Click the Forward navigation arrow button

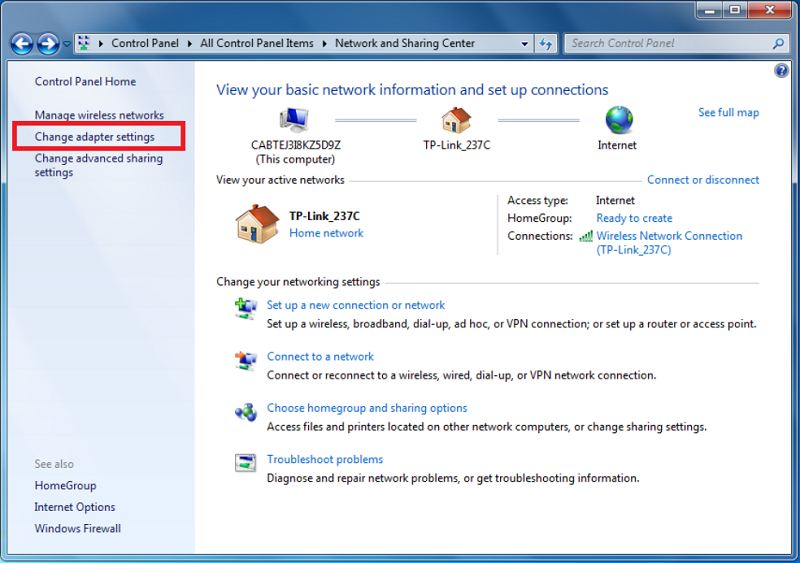48,44
